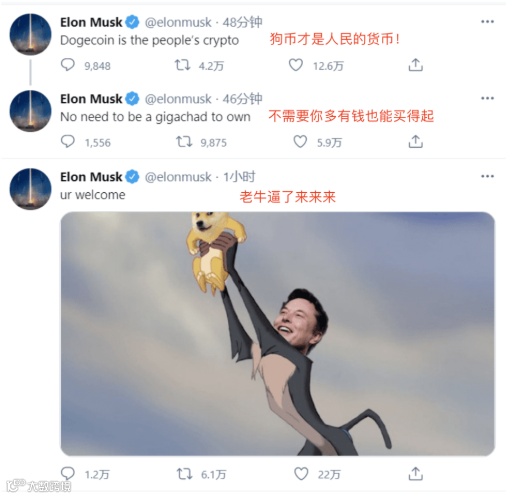
Task: Like the ur welcome tweet
Action: click(x=301, y=474)
